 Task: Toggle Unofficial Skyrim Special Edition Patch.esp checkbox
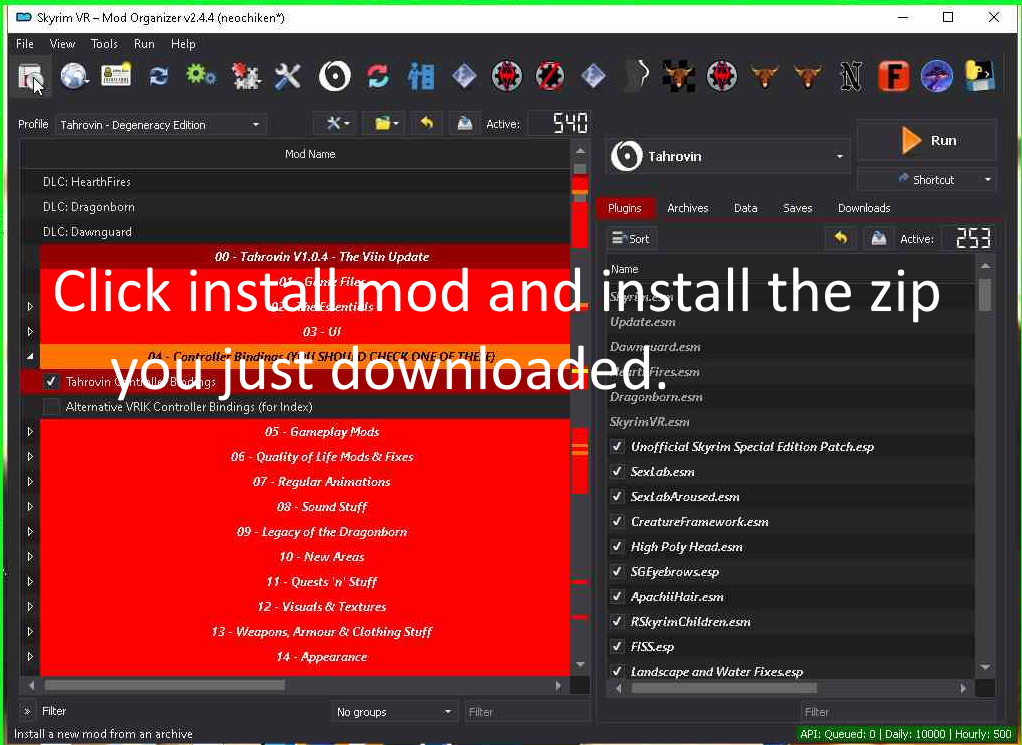pos(617,446)
